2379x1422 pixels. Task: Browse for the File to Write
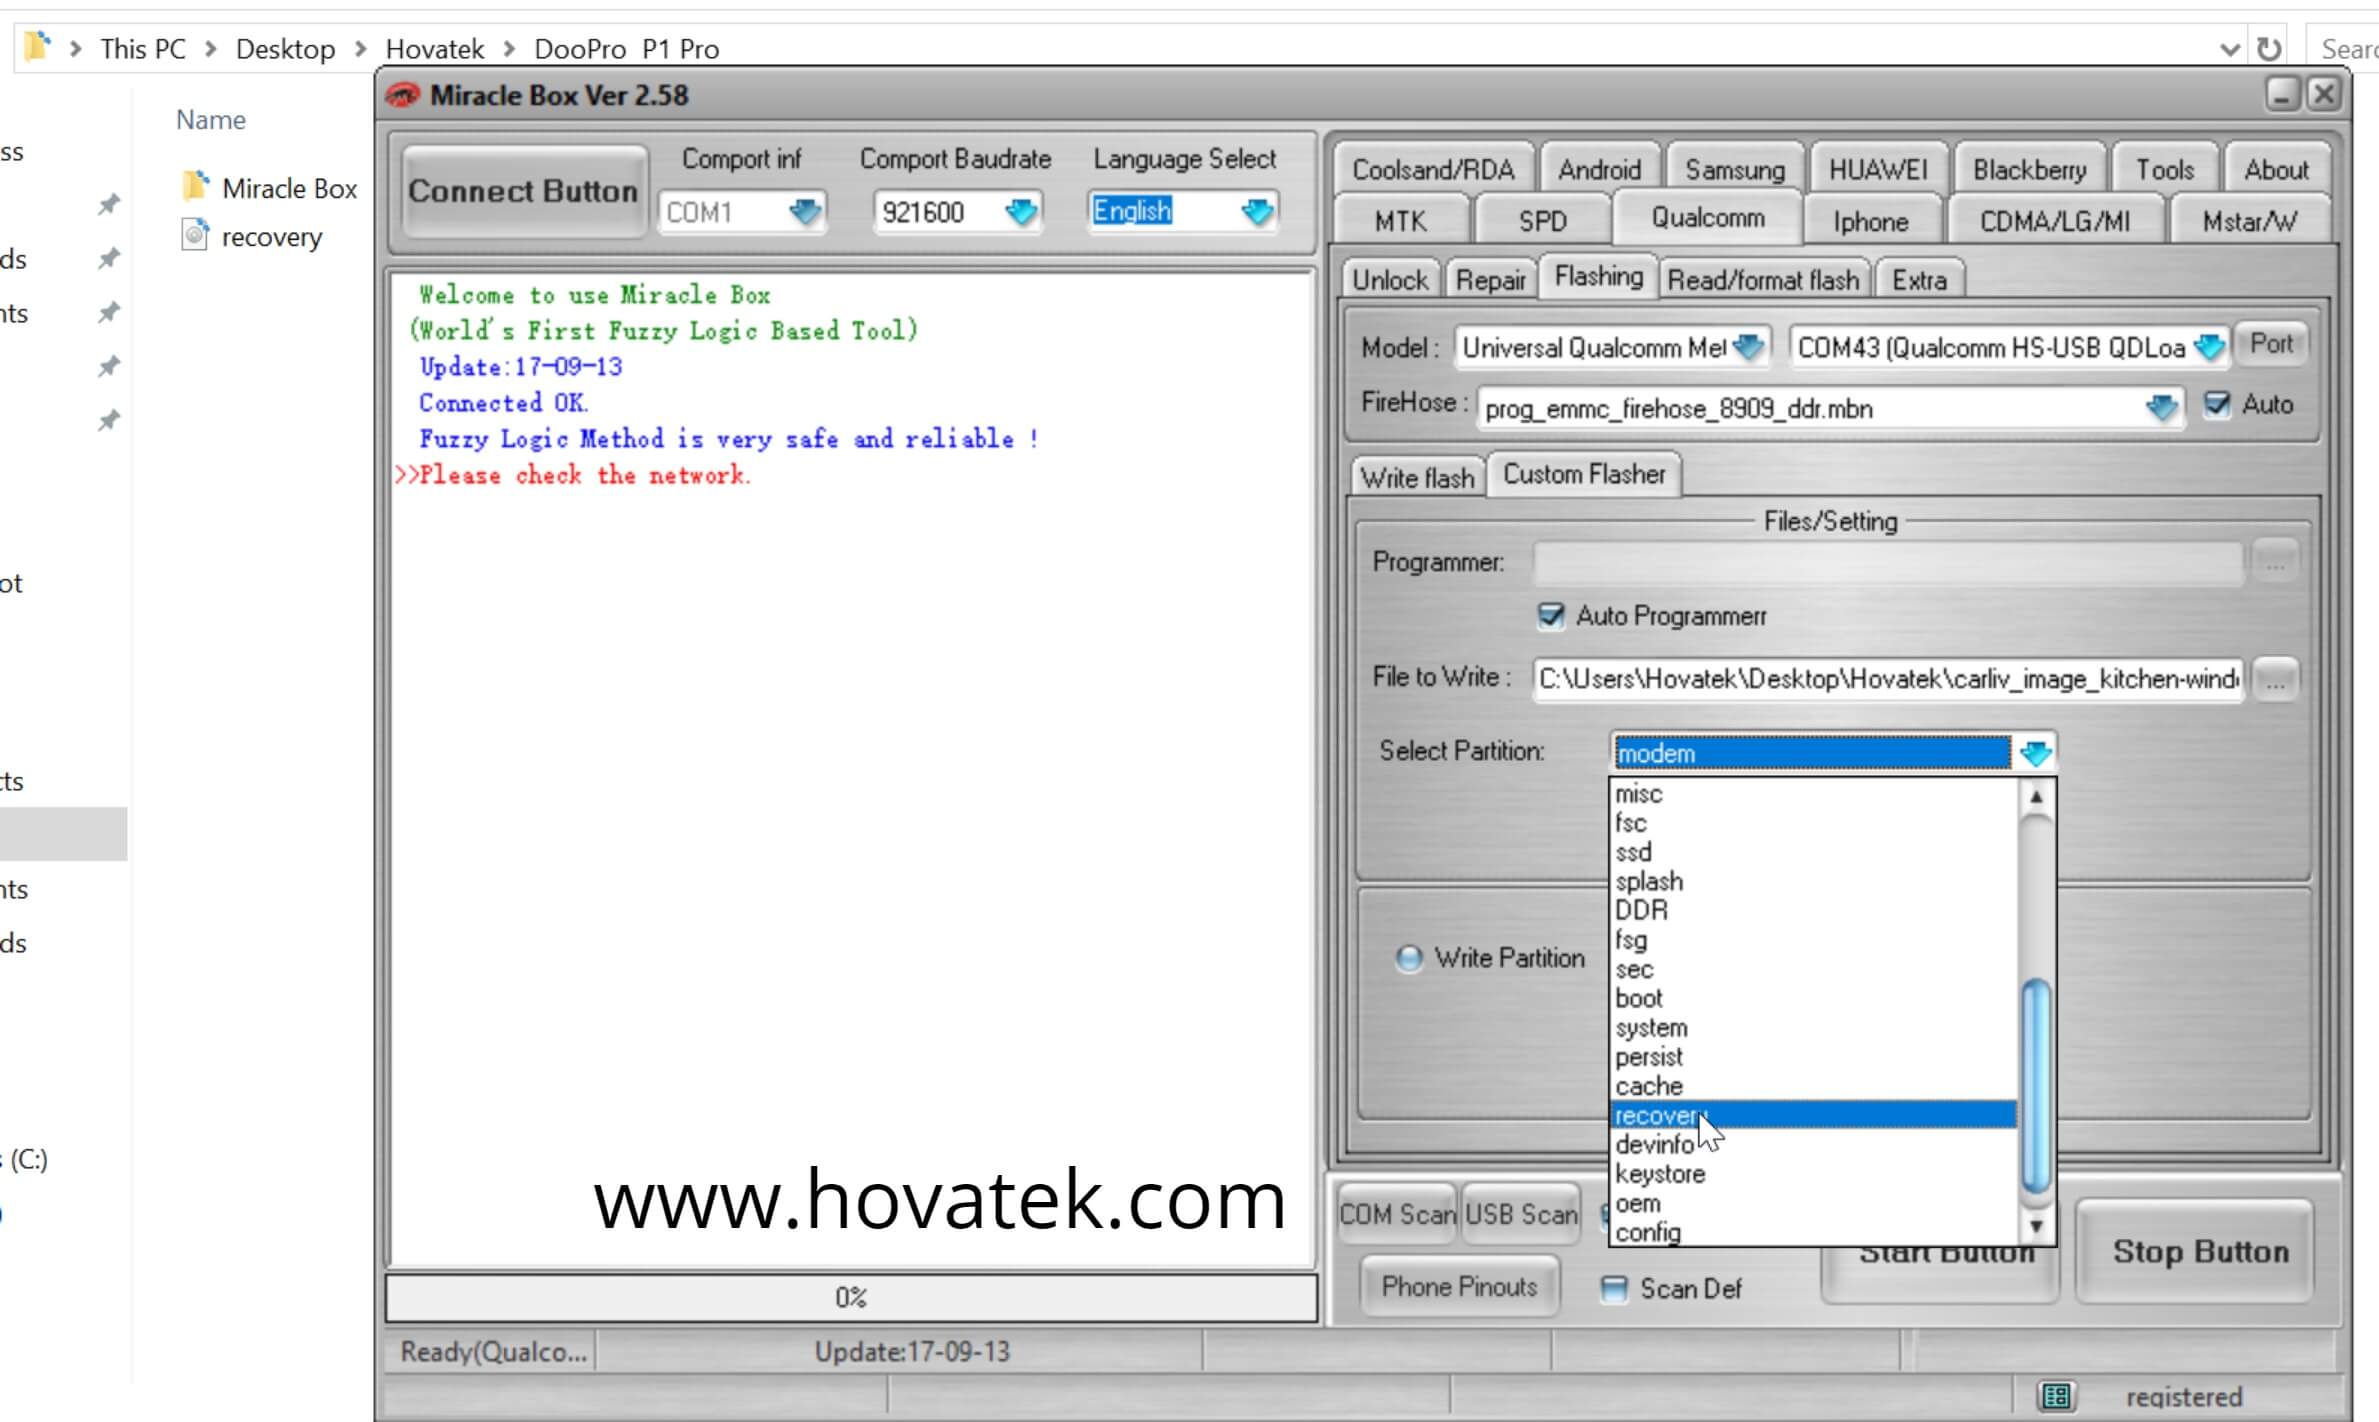tap(2275, 680)
